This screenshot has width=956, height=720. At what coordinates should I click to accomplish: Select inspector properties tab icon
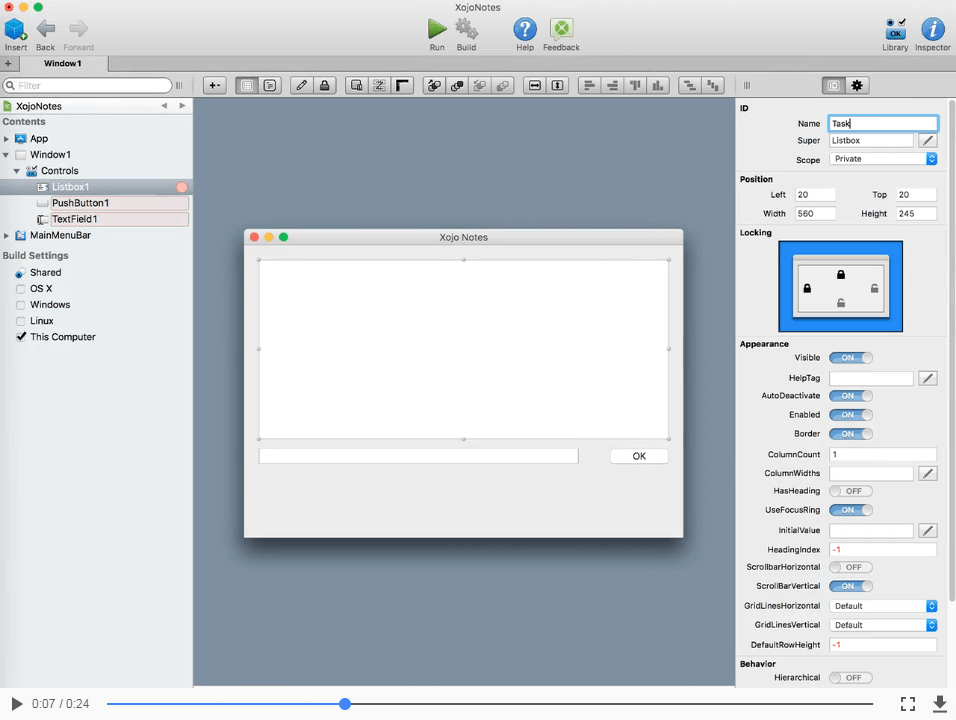point(834,85)
